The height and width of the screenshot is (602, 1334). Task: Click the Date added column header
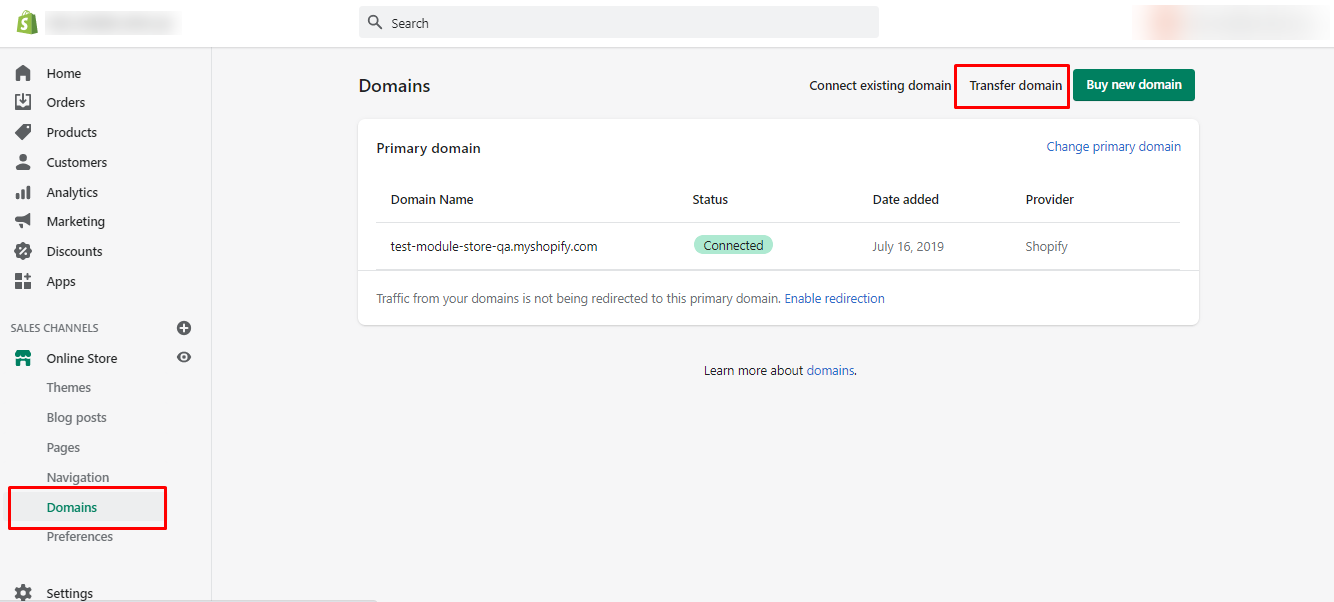pos(906,199)
